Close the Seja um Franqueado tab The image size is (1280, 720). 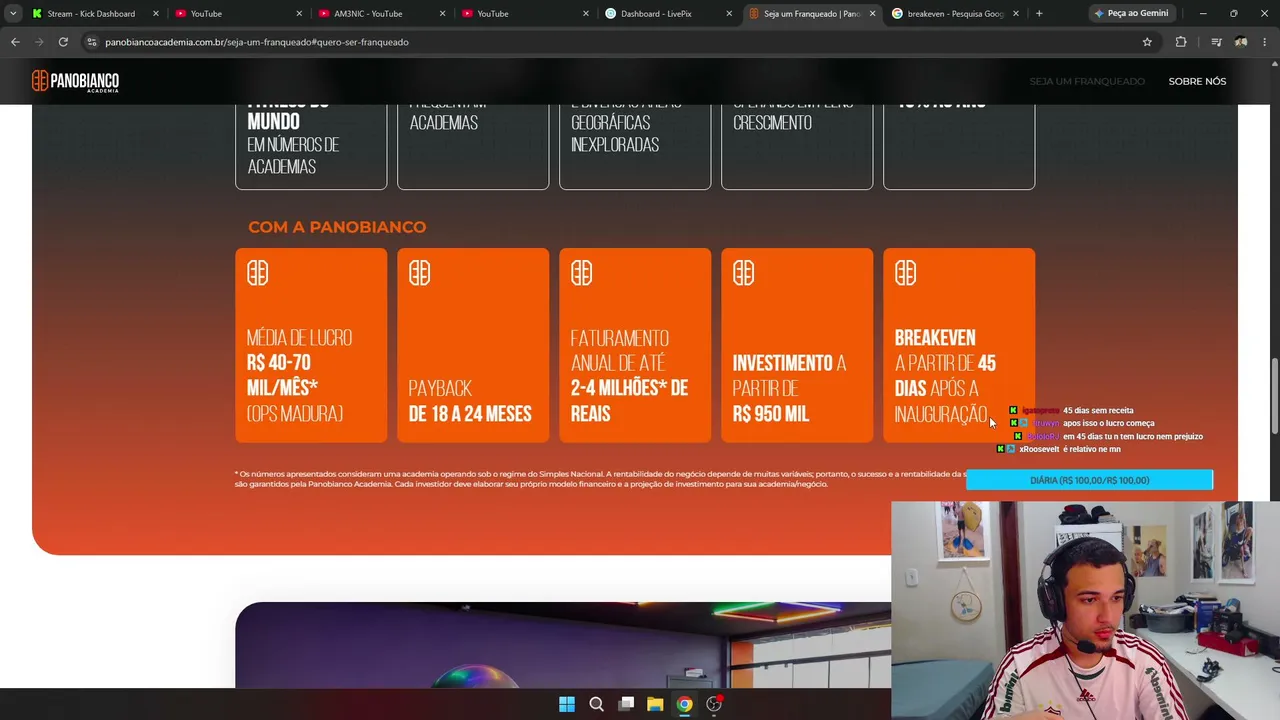pyautogui.click(x=872, y=14)
